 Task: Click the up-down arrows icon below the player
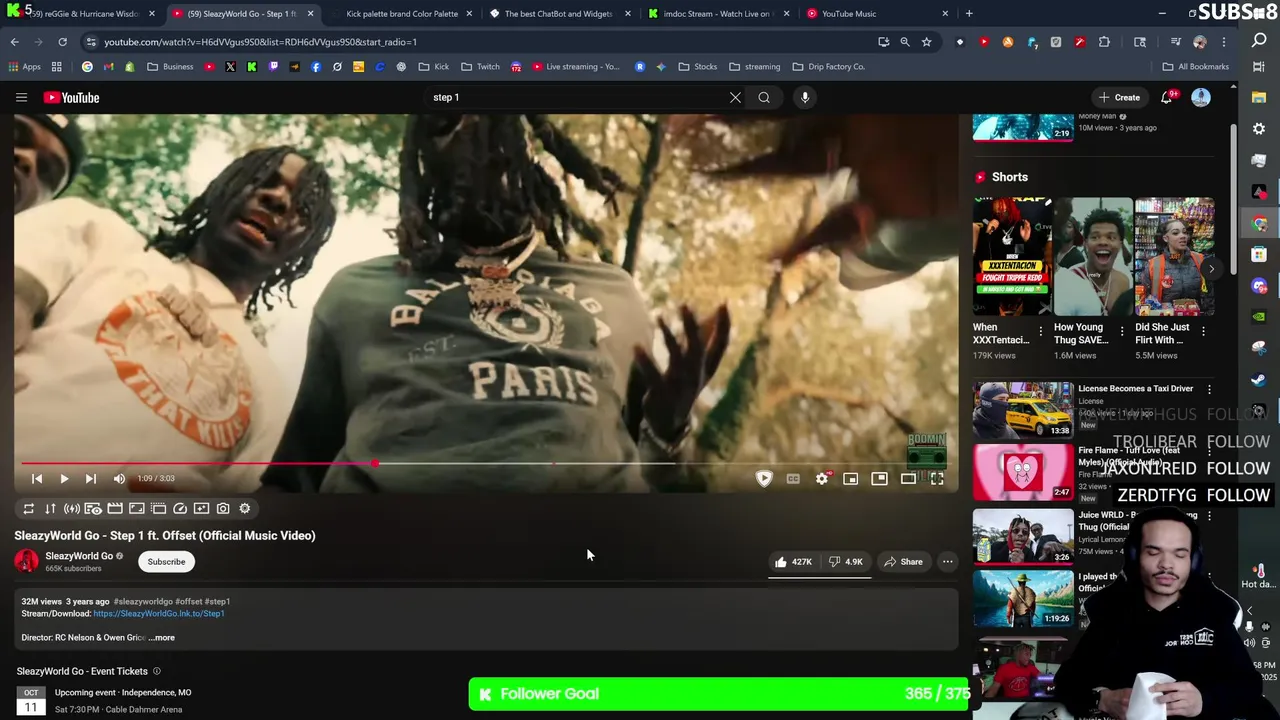(50, 509)
